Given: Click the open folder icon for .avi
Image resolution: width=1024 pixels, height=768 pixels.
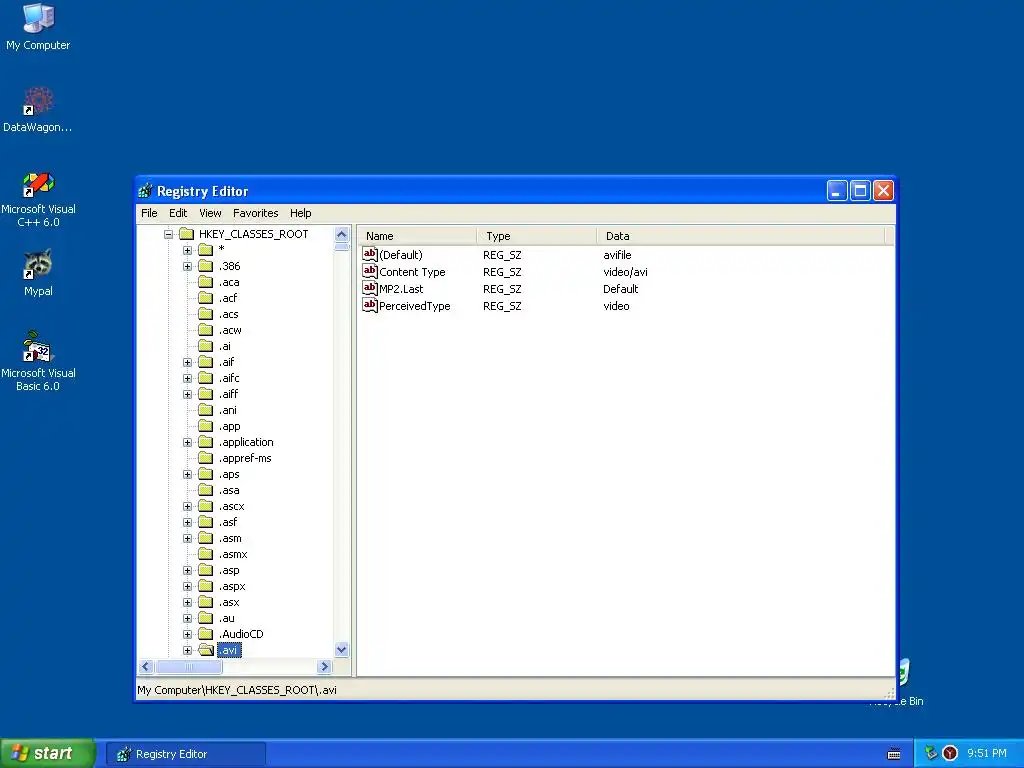Looking at the screenshot, I should pyautogui.click(x=206, y=650).
